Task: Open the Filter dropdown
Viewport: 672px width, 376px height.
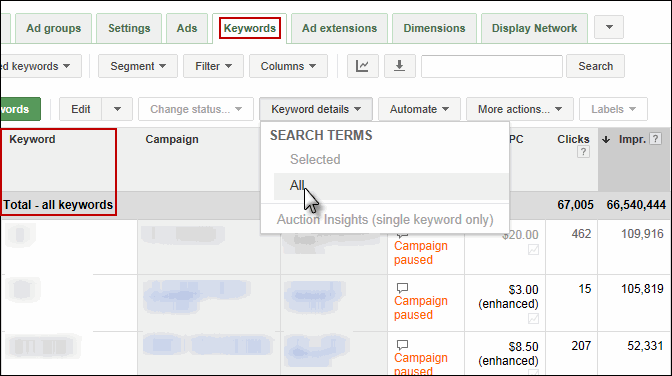Action: click(213, 66)
